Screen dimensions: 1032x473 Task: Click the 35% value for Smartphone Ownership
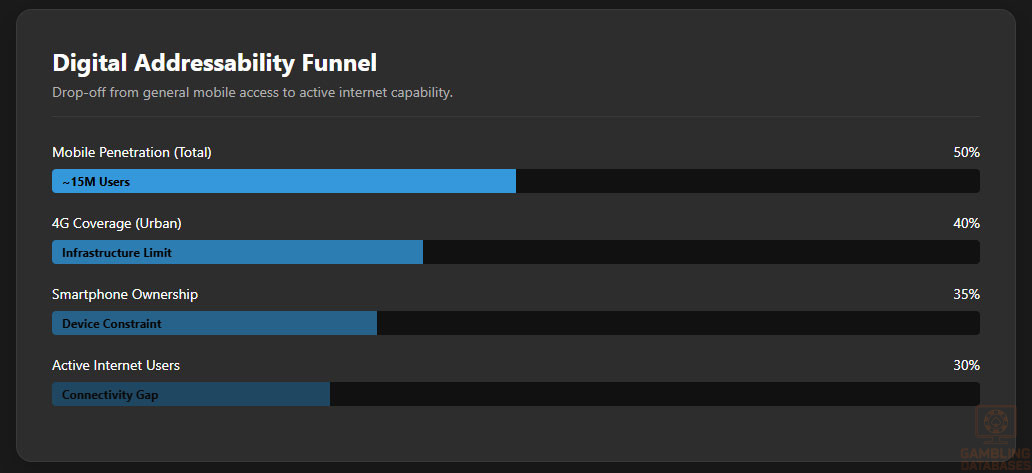pyautogui.click(x=966, y=294)
